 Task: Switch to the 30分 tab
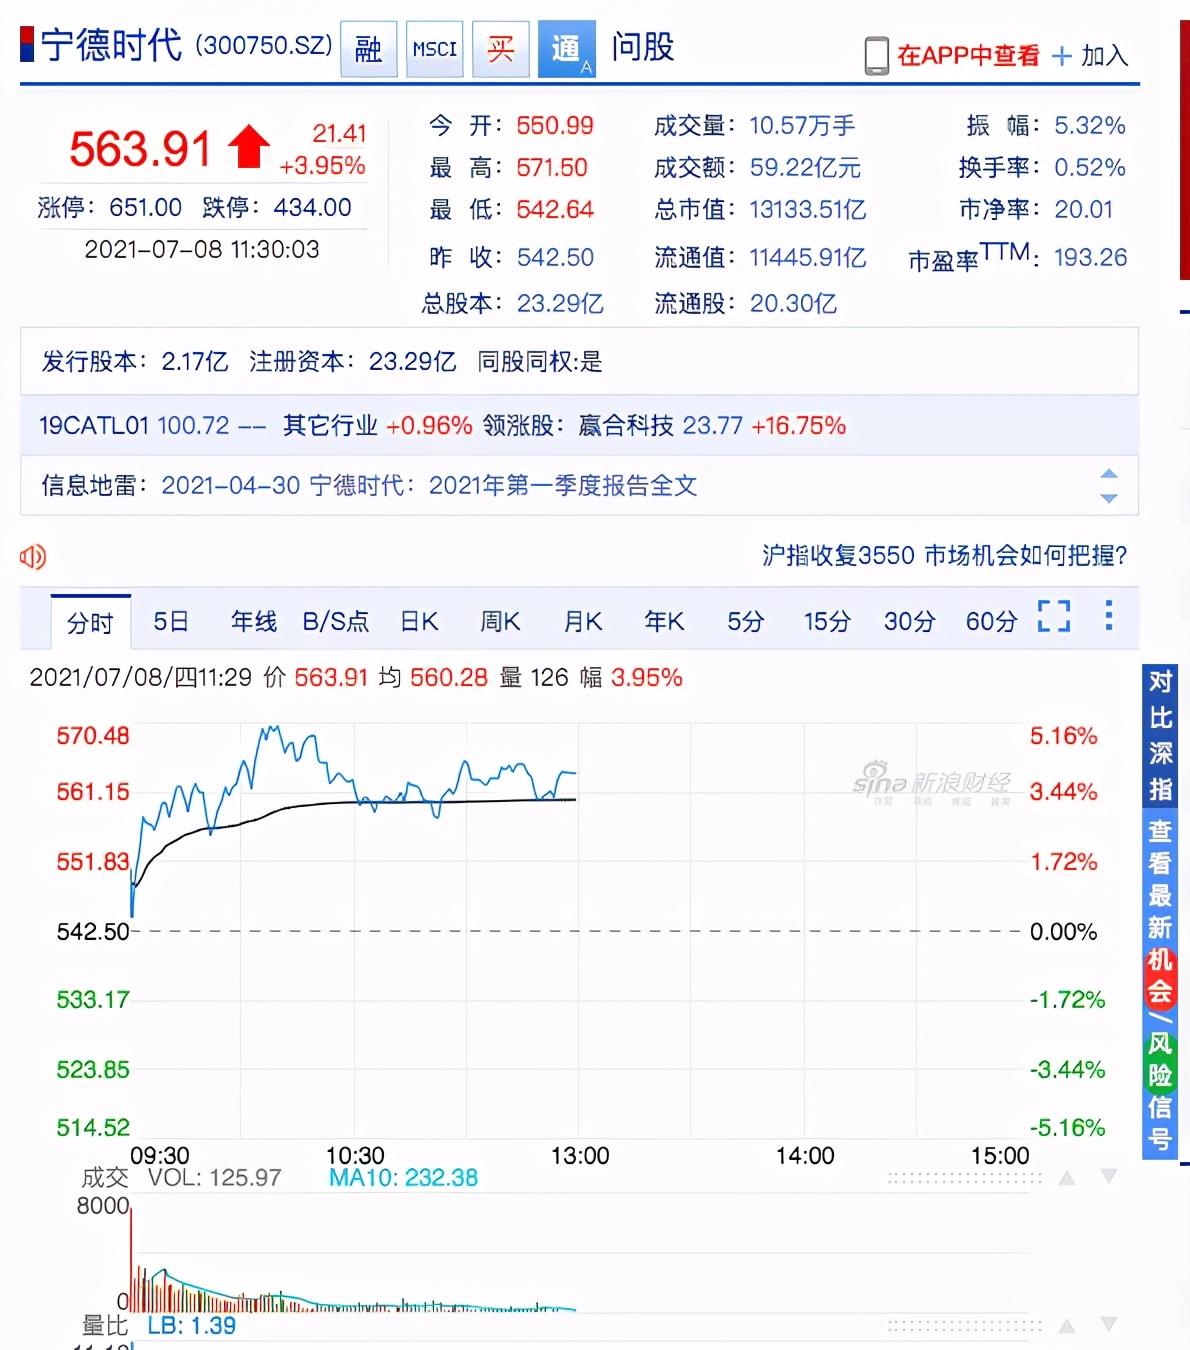click(x=909, y=622)
